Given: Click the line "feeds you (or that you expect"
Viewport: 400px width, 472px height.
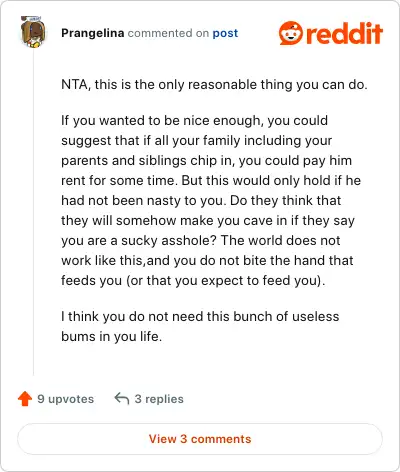Looking at the screenshot, I should coord(193,281).
